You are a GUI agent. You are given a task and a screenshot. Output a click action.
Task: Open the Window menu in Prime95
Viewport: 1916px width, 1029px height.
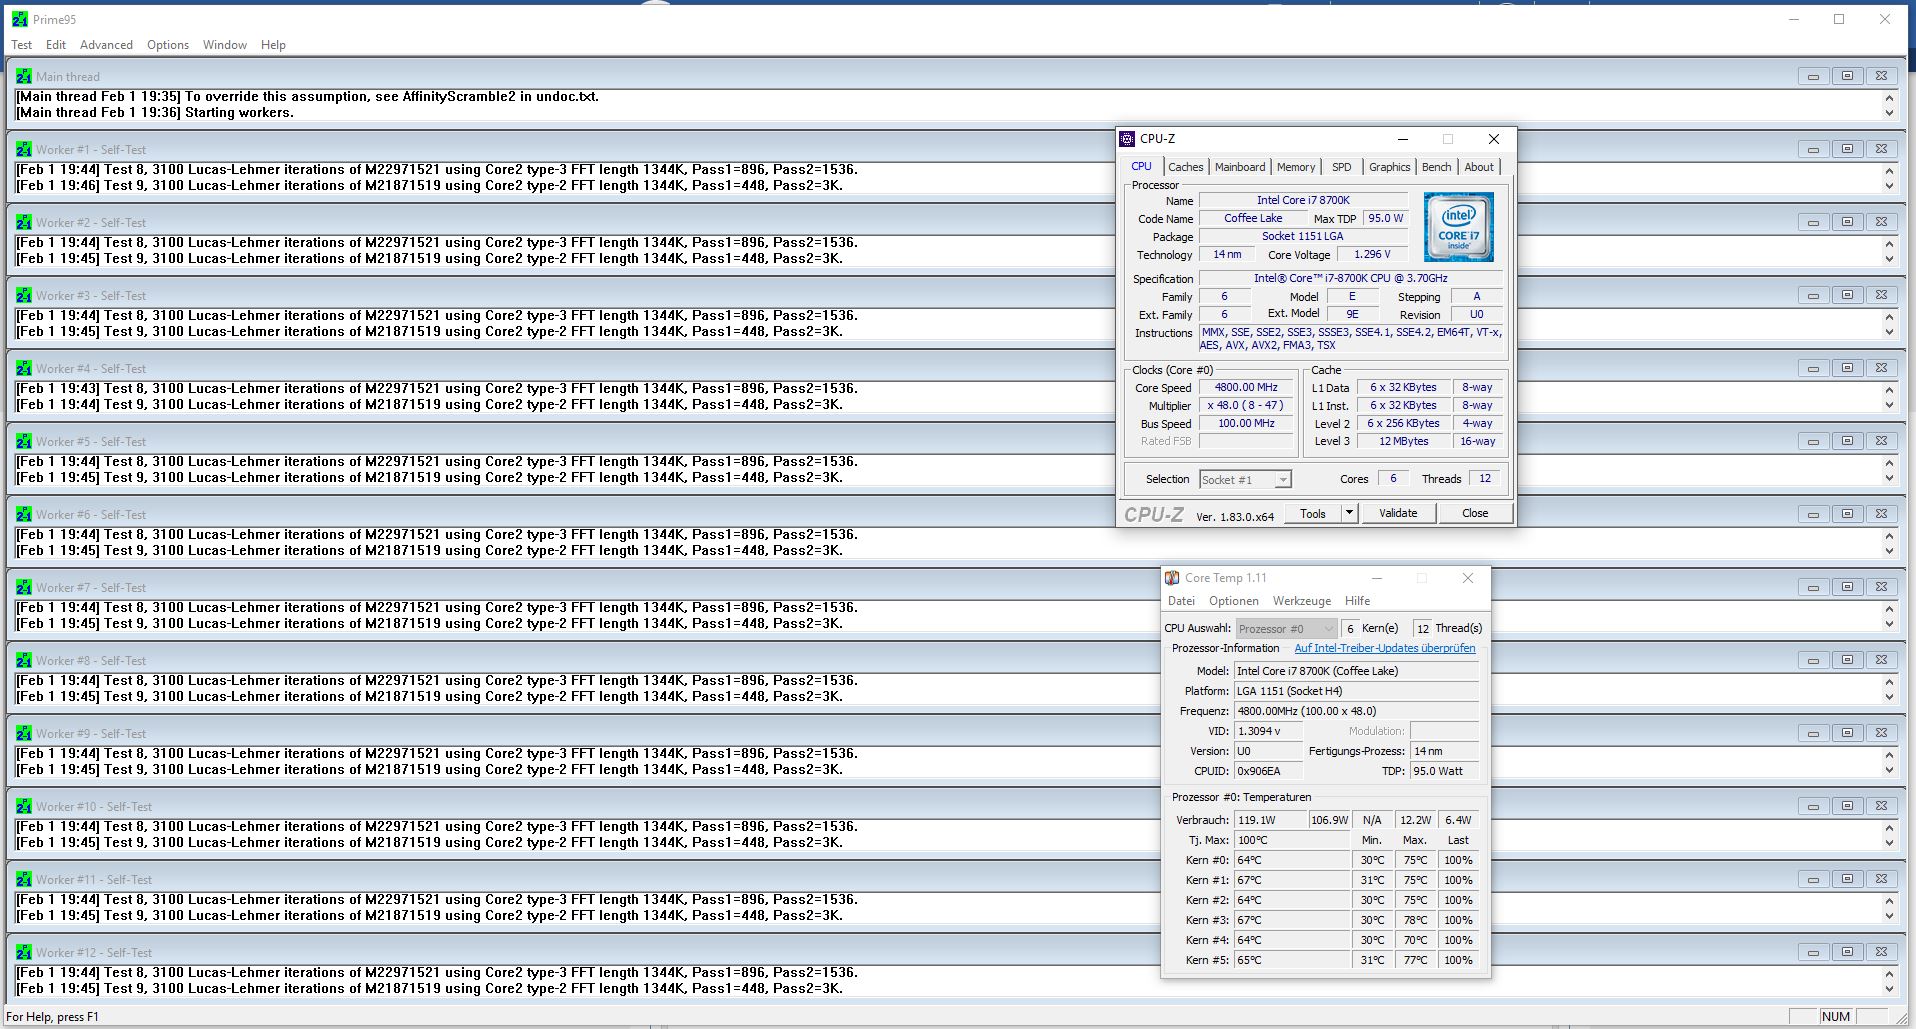pyautogui.click(x=225, y=45)
